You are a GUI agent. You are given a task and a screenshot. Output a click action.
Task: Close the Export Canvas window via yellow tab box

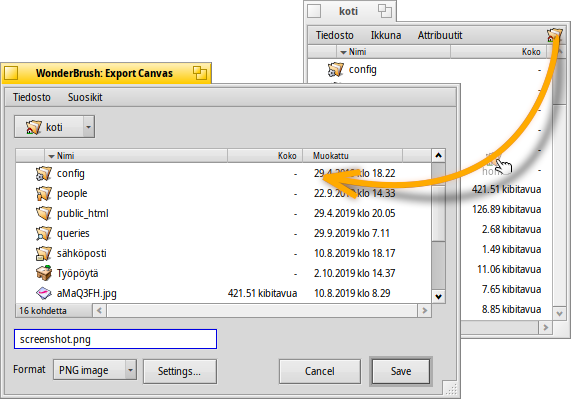coord(11,73)
